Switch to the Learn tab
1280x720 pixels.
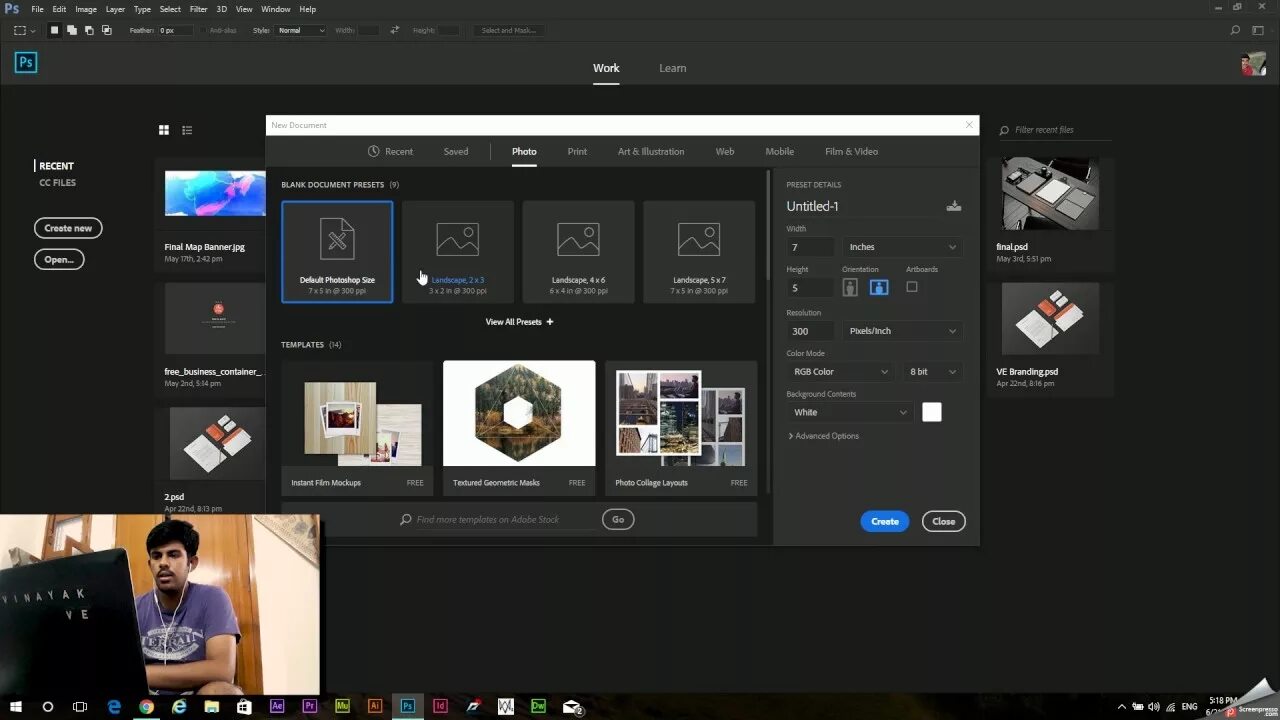(672, 68)
